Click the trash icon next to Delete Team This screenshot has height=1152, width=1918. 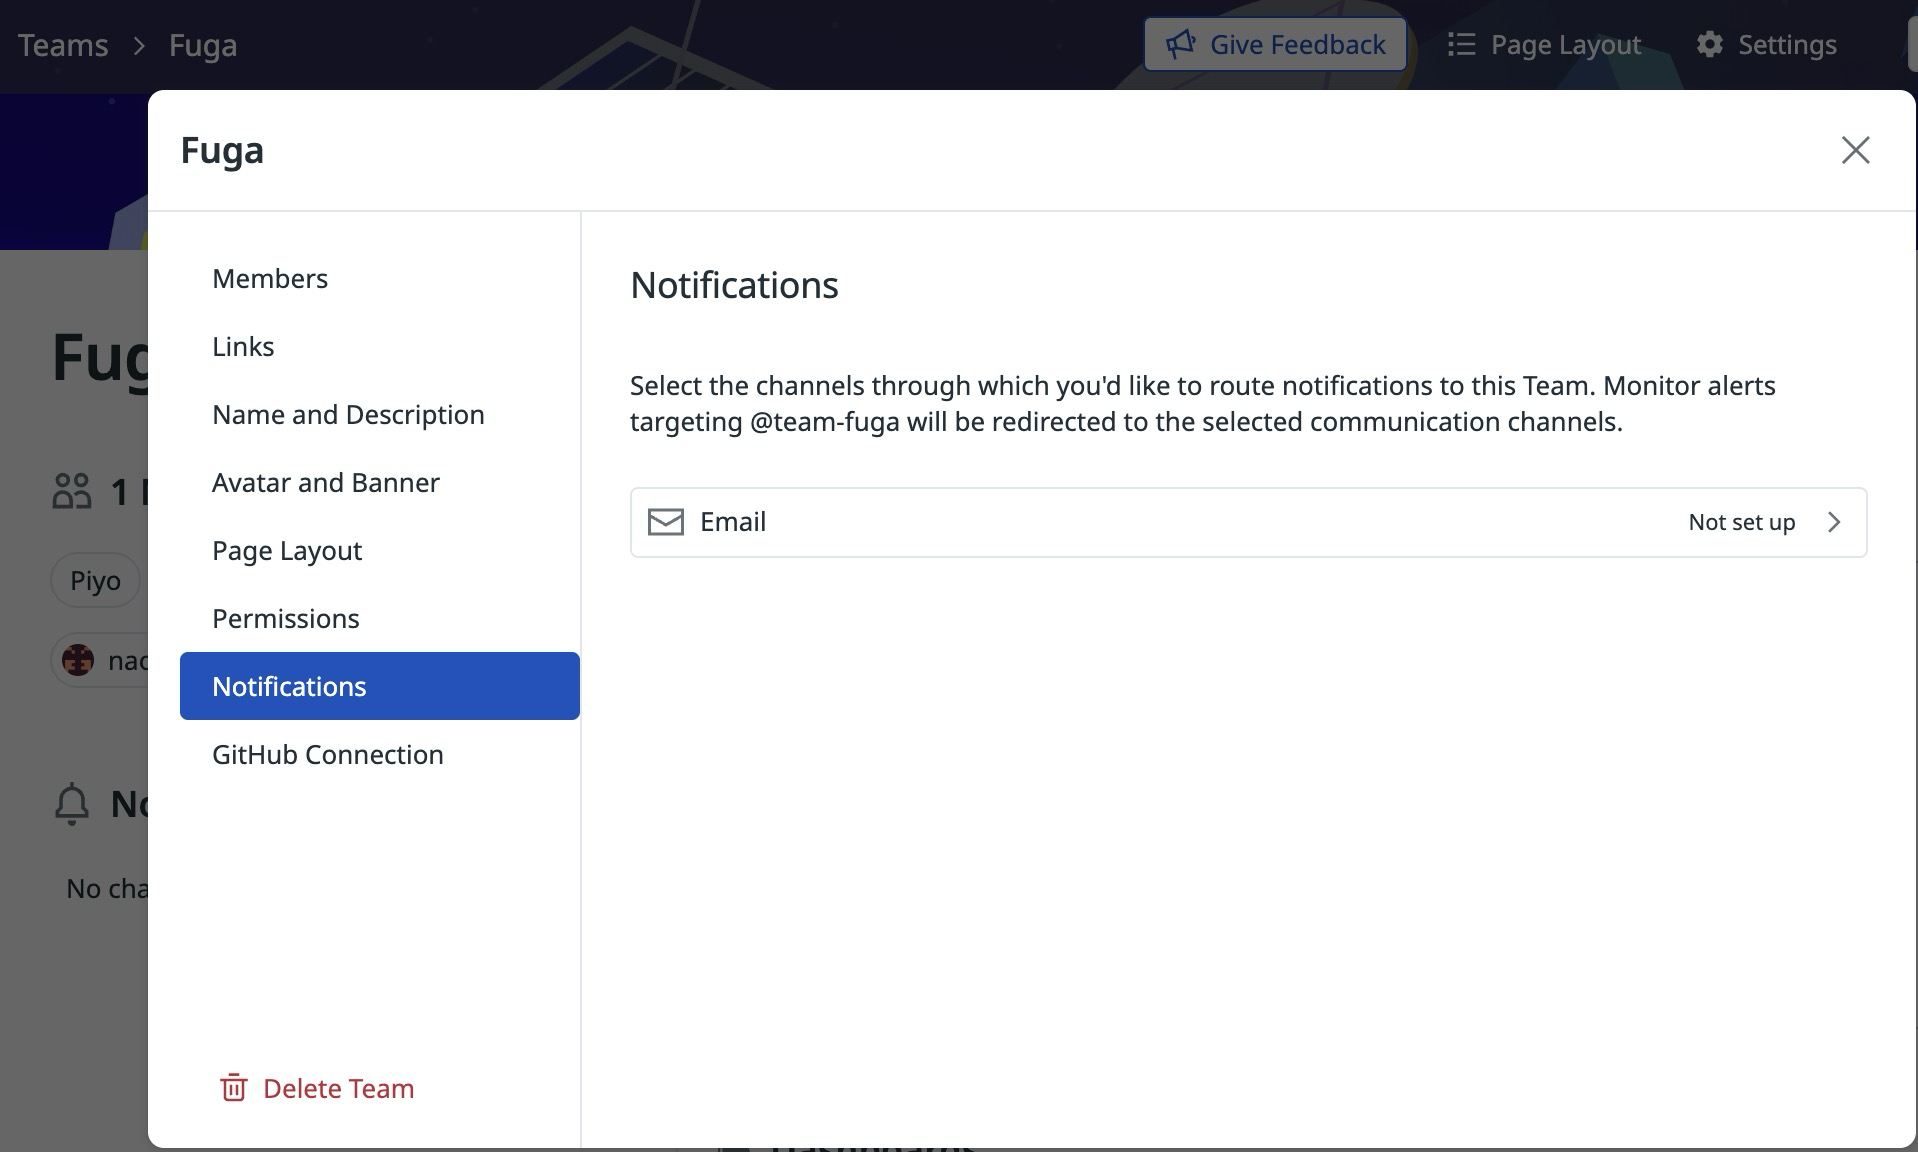pyautogui.click(x=233, y=1088)
